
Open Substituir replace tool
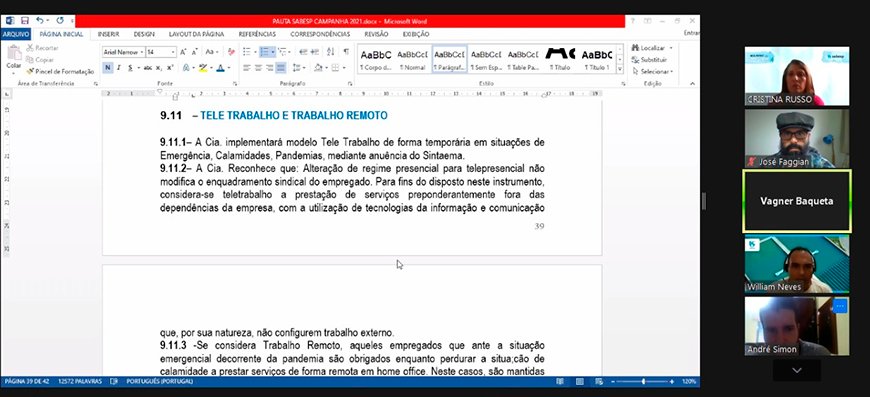click(x=650, y=60)
